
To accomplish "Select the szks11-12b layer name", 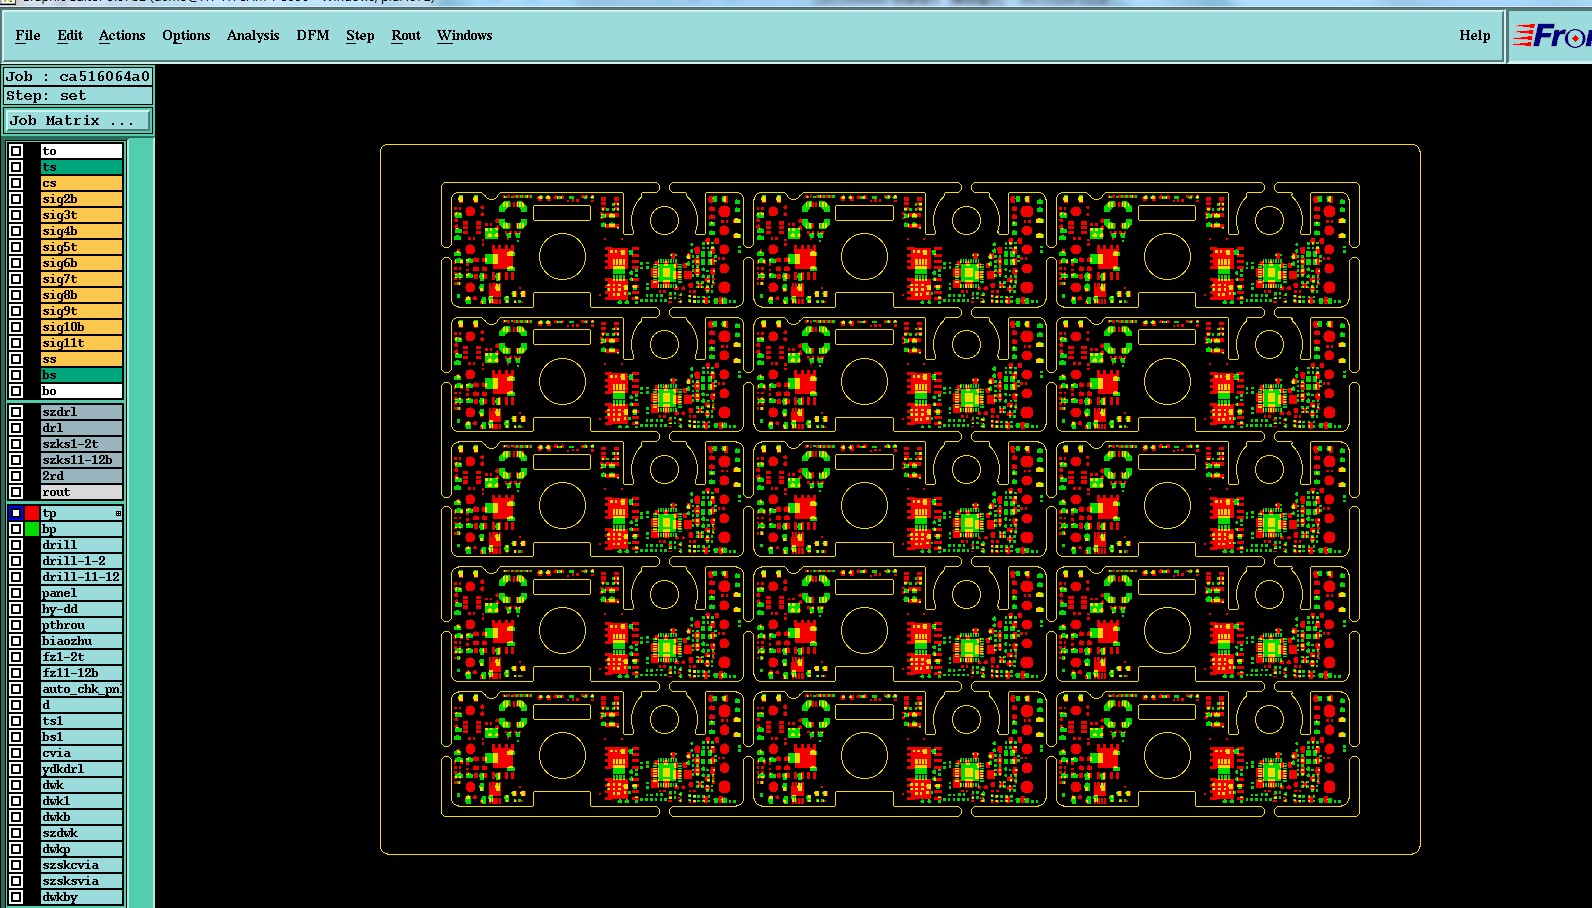I will 81,460.
